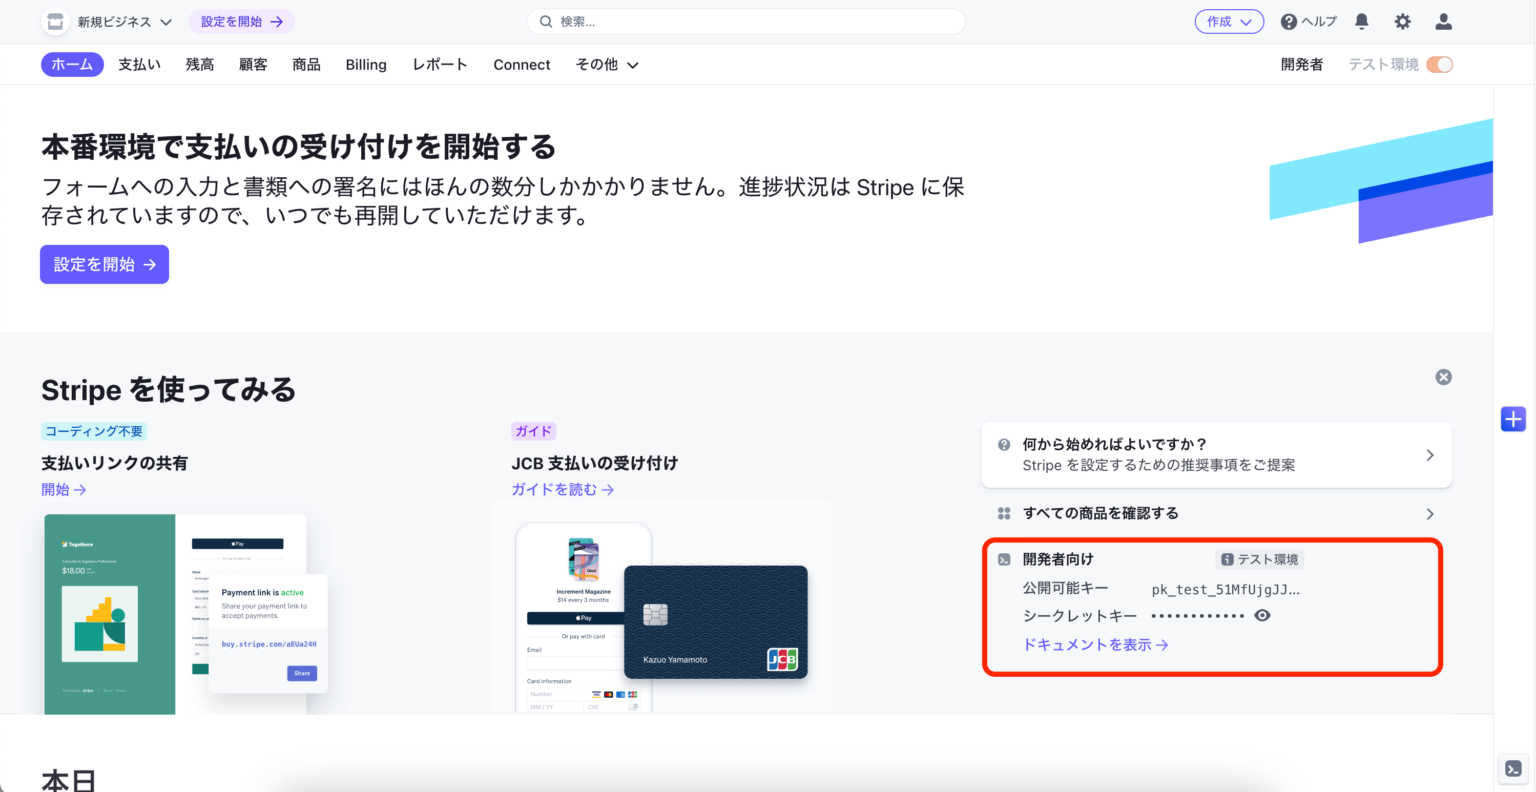Toggle the テスト環境 switch

(1439, 63)
